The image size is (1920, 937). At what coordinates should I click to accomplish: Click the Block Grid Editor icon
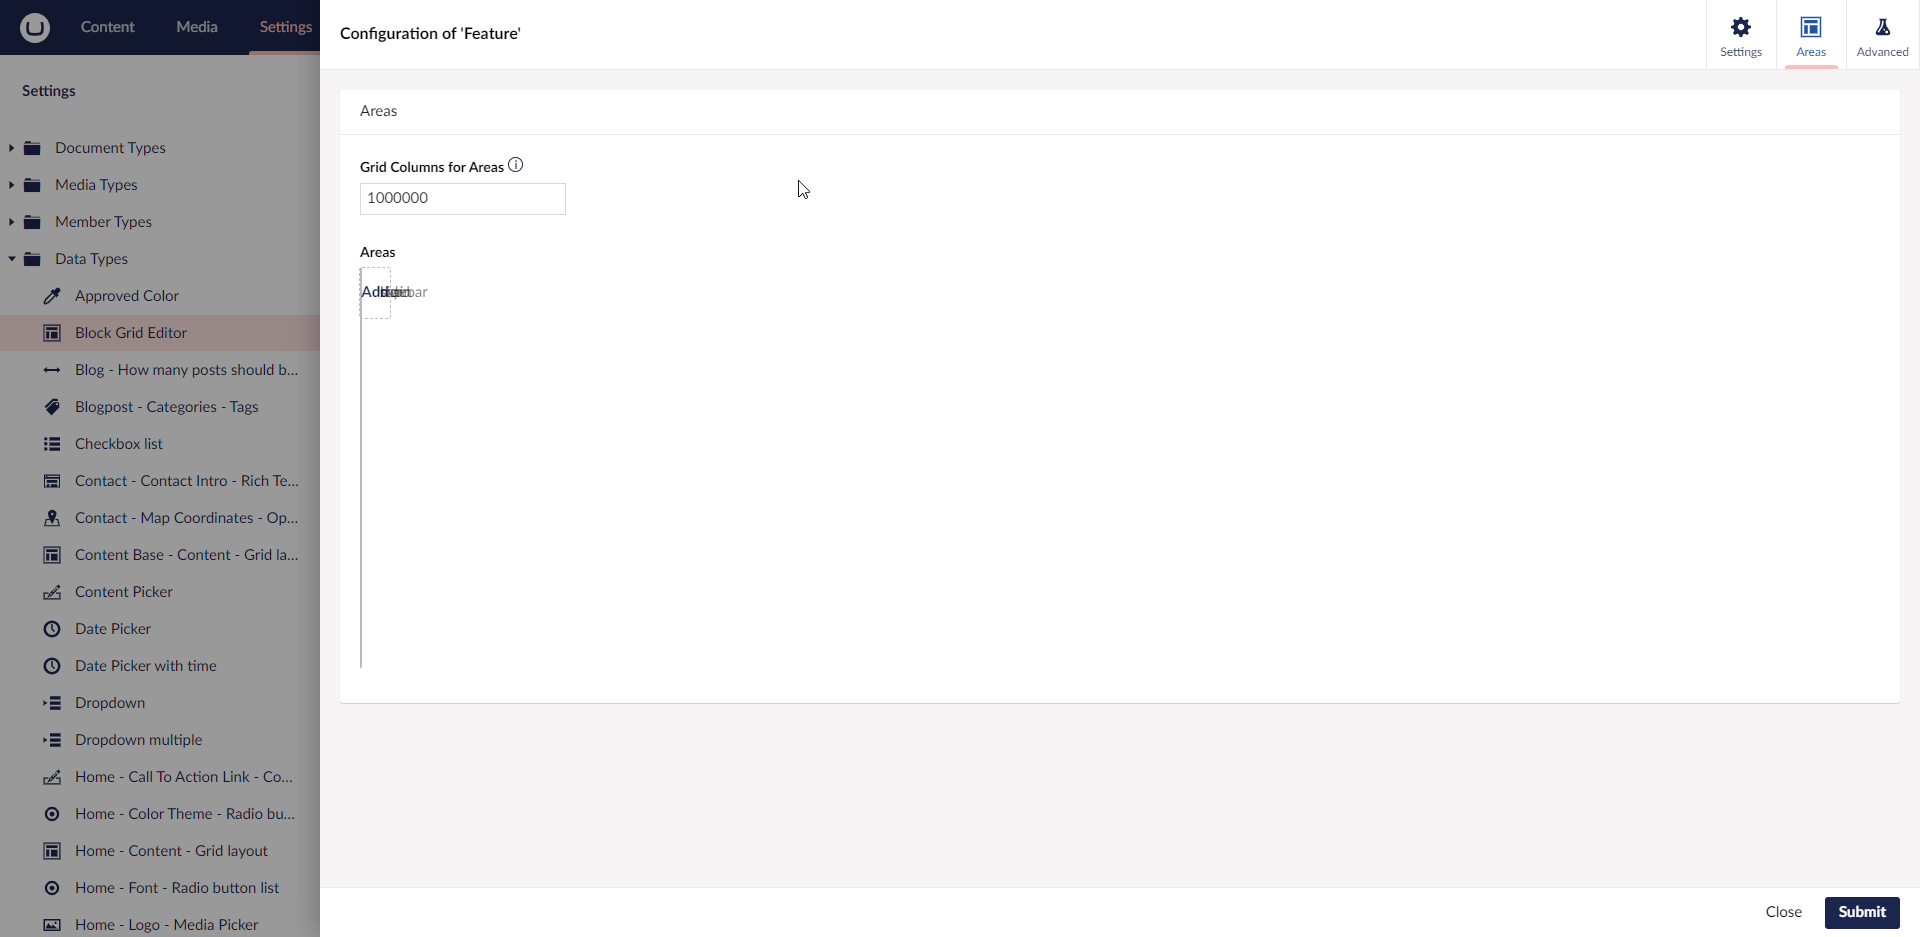pos(52,332)
